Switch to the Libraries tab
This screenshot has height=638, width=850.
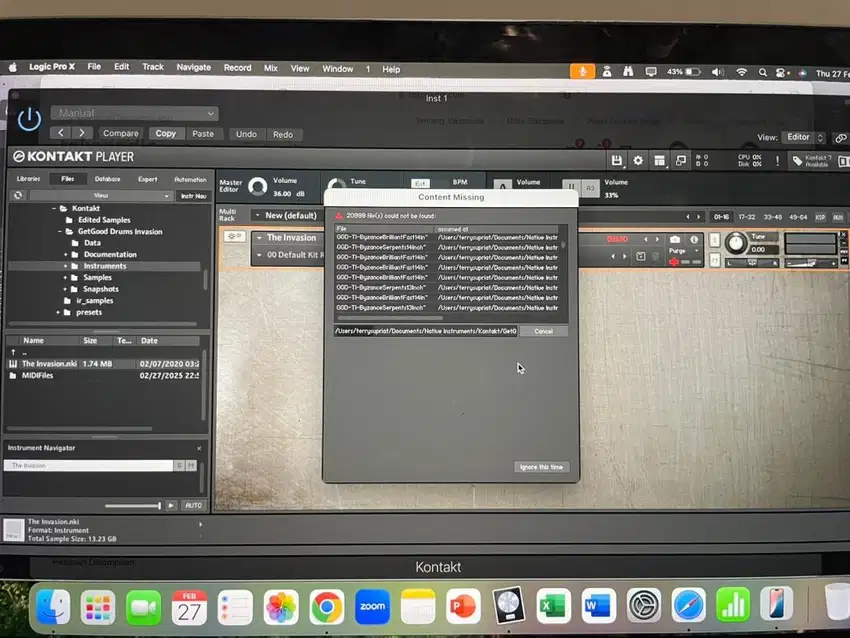pos(28,179)
